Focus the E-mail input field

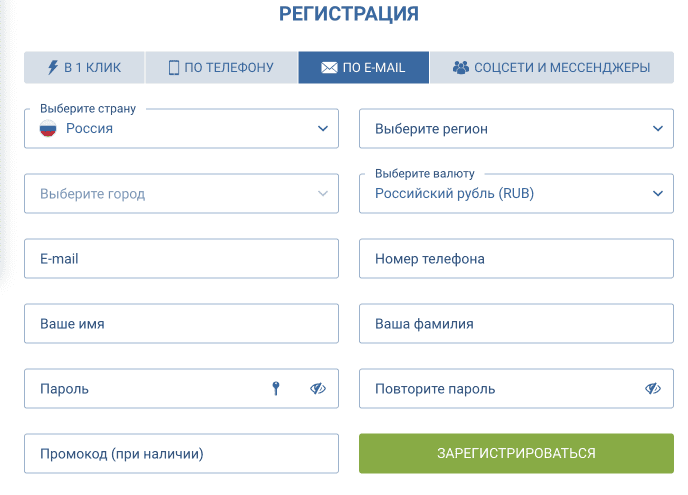pos(181,259)
